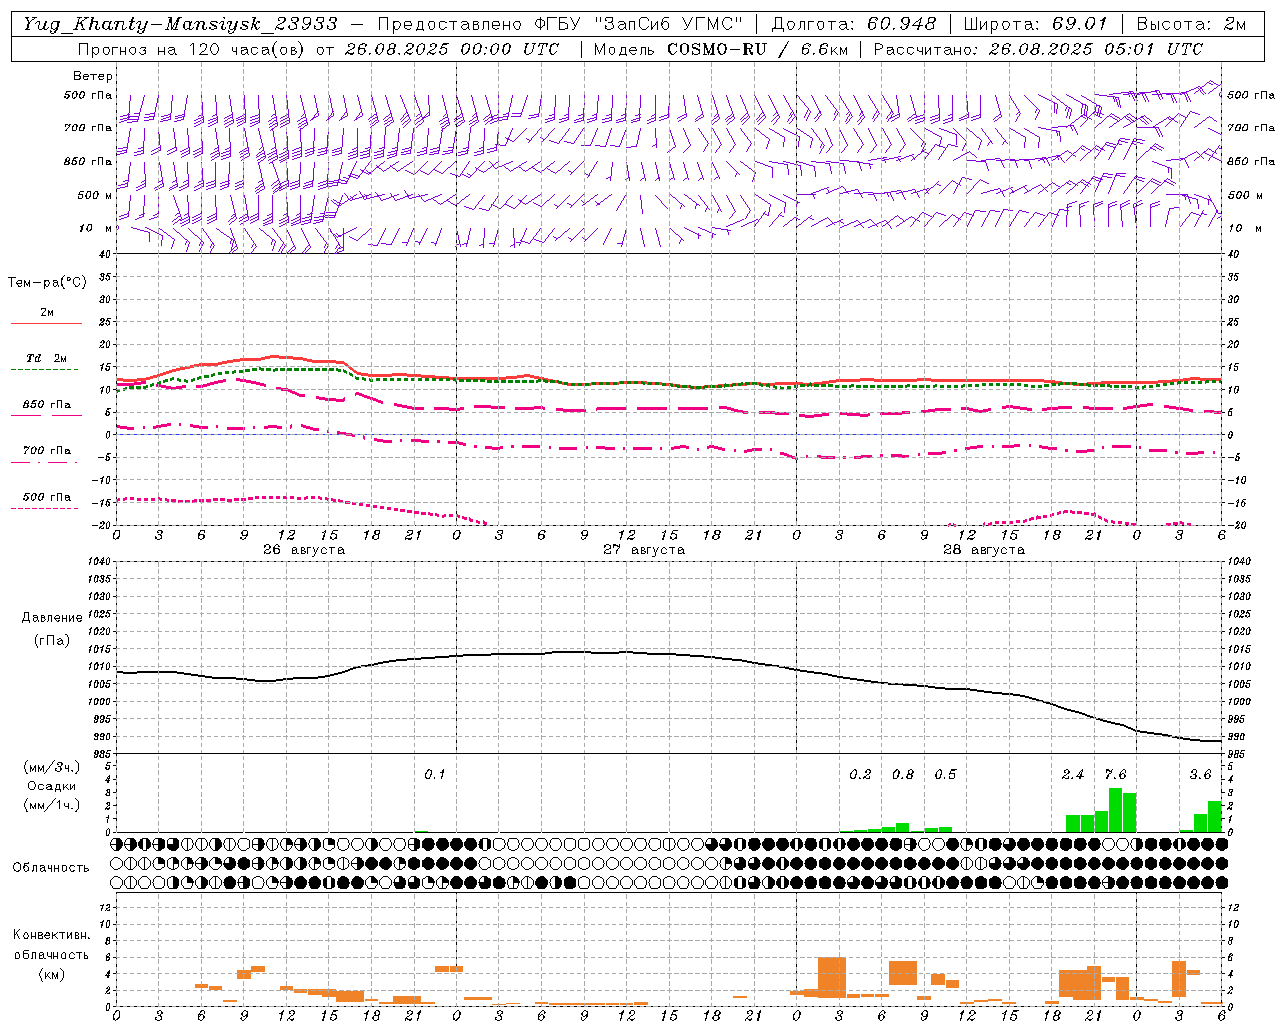Click the station title Yug_Khanty-Mansiysk_23933
This screenshot has height=1024, width=1280.
(180, 23)
